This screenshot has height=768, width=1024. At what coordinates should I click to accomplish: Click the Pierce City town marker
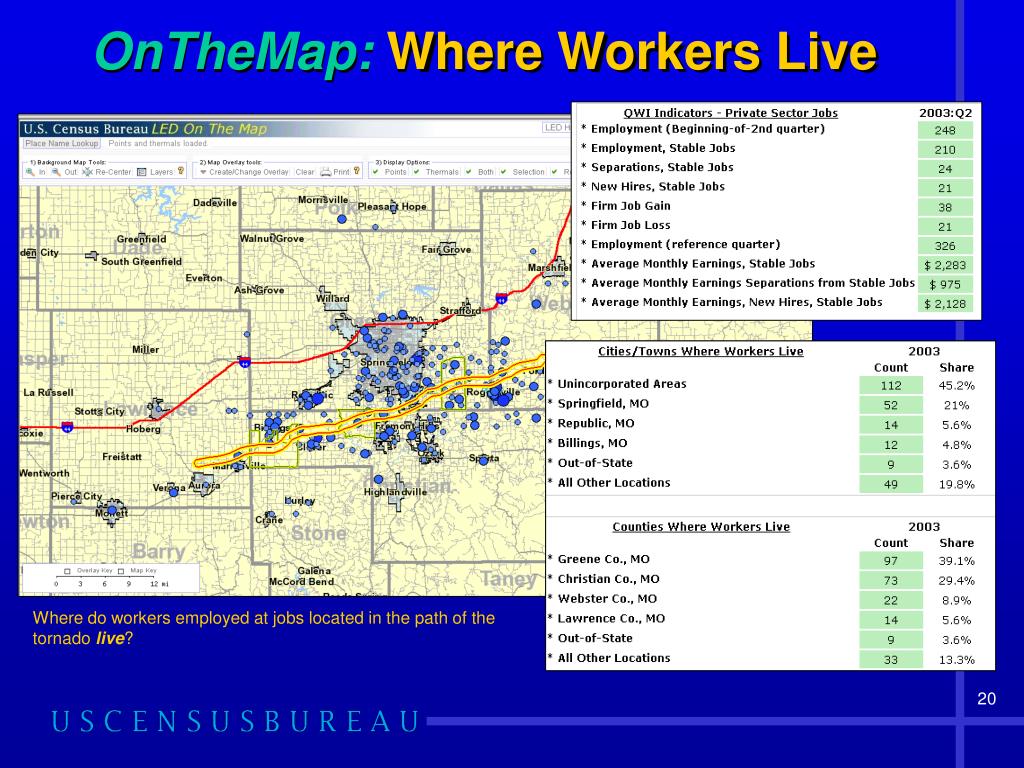[78, 498]
